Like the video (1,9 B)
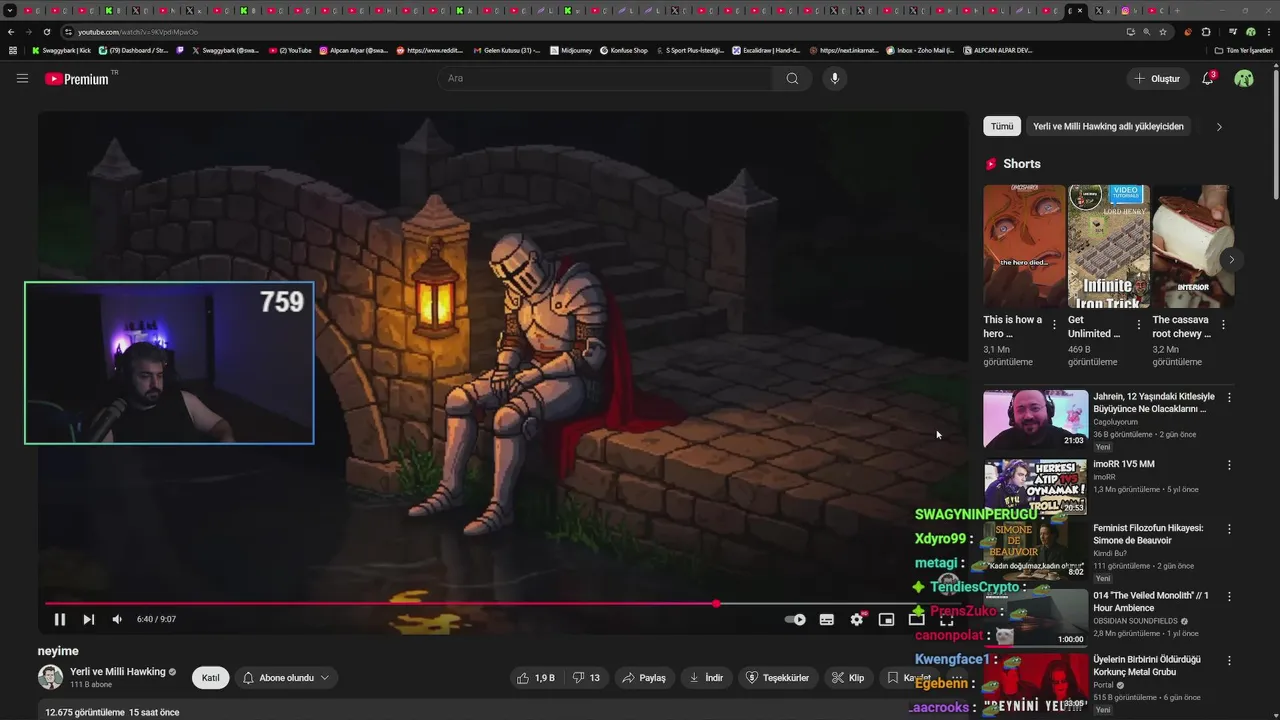This screenshot has width=1280, height=720. [535, 677]
